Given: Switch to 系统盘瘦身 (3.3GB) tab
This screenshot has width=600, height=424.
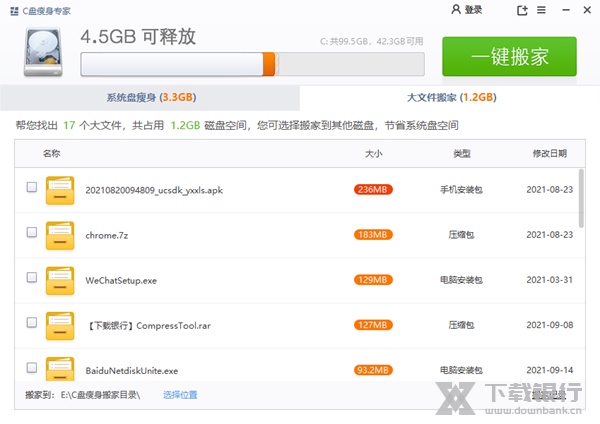Looking at the screenshot, I should click(150, 98).
